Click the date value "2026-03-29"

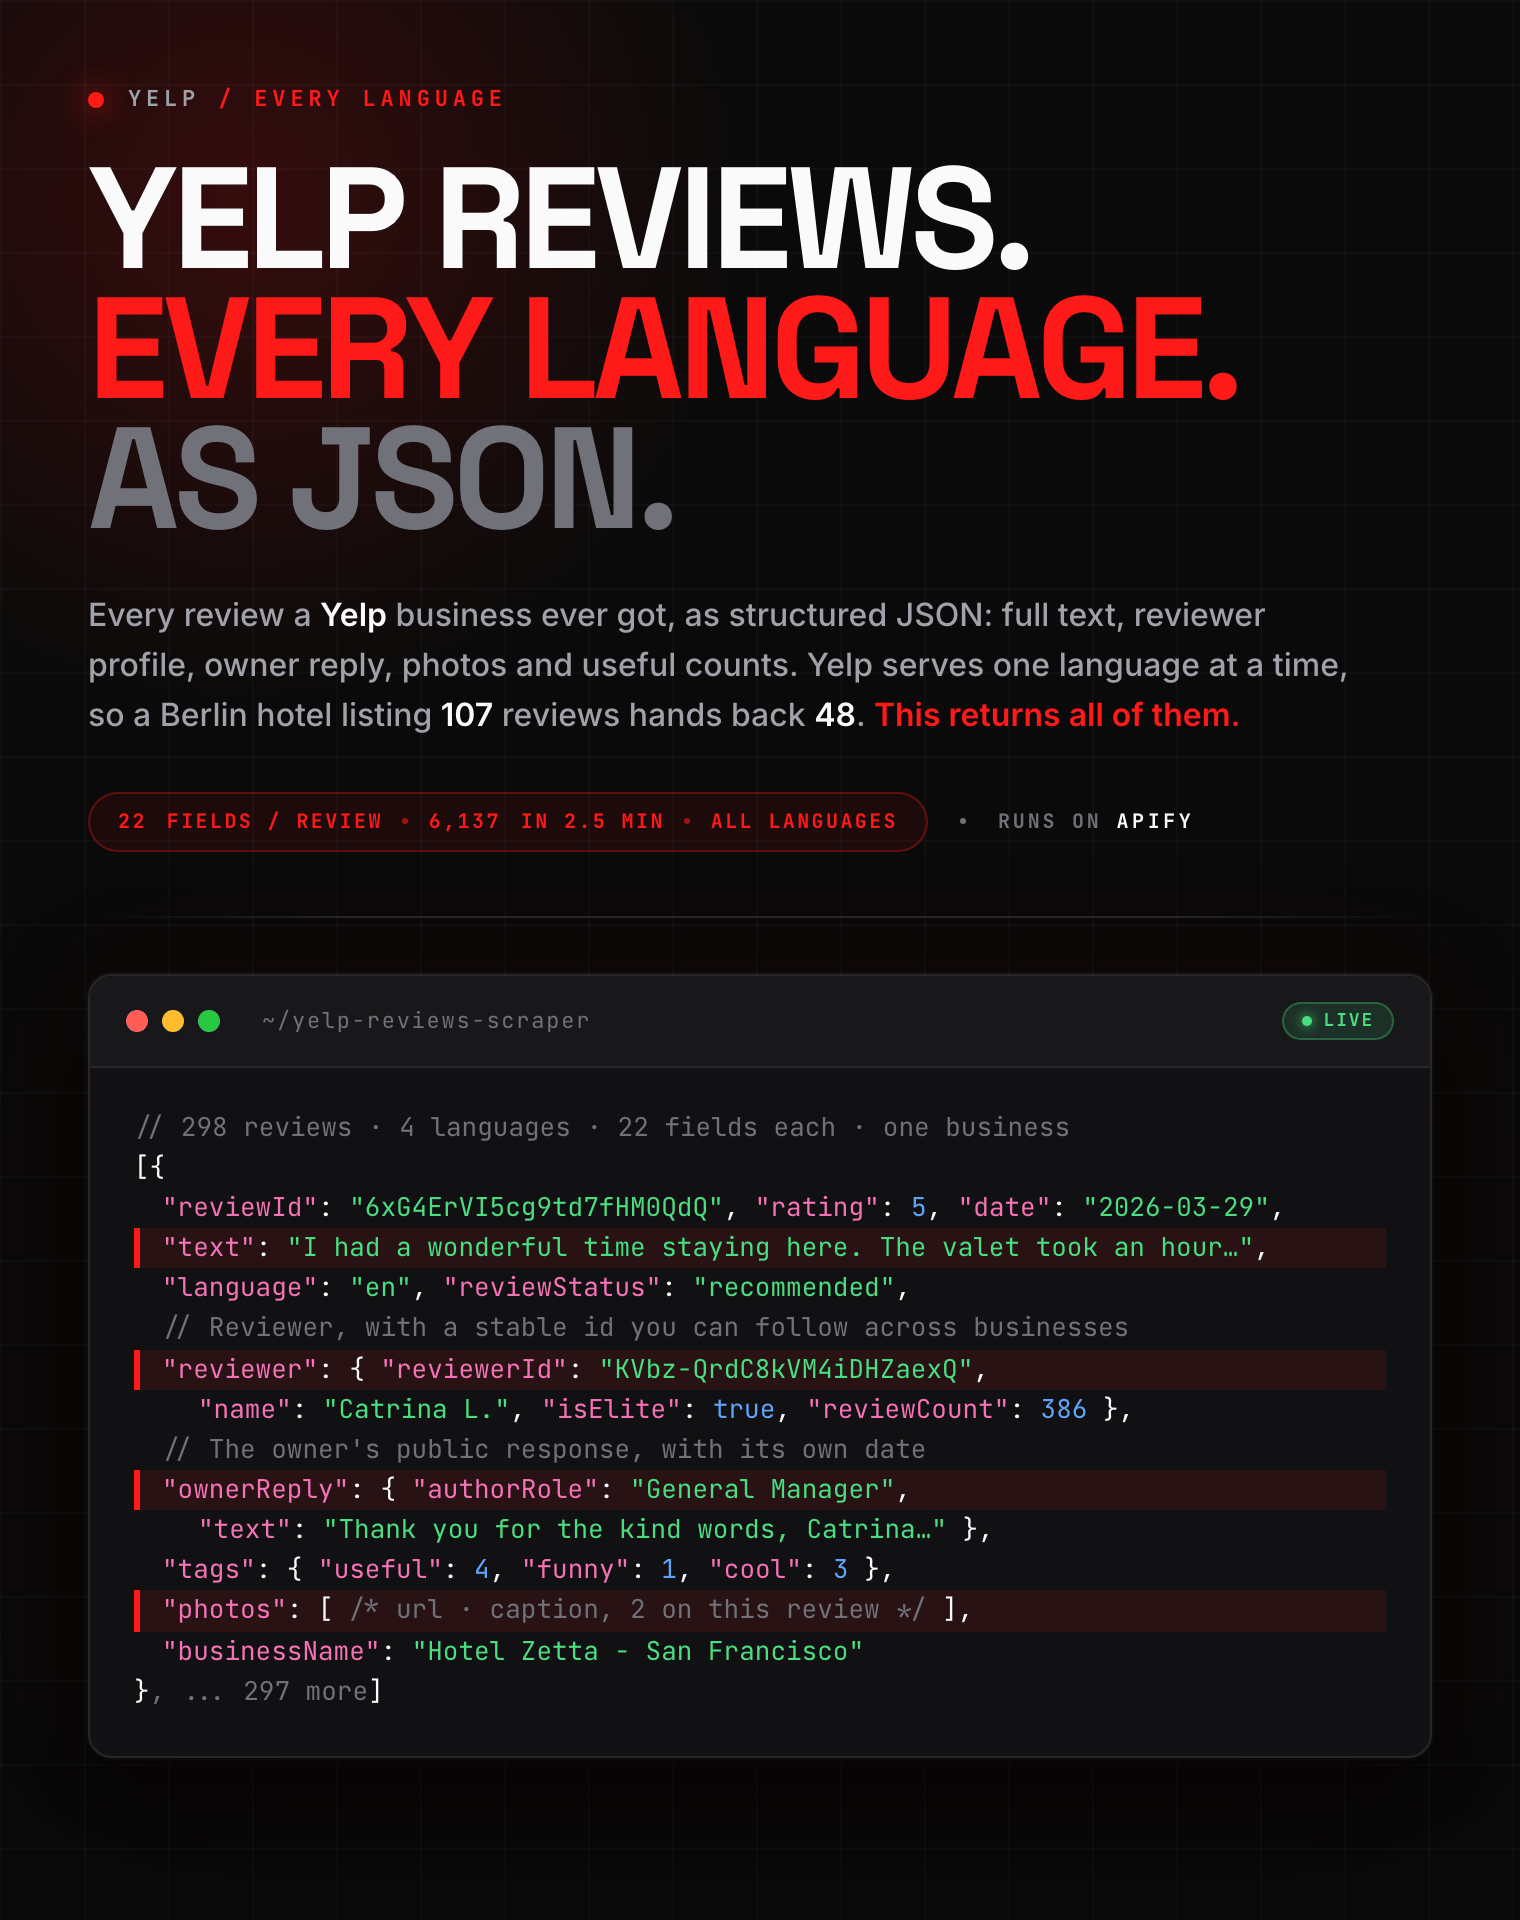click(x=1176, y=1207)
